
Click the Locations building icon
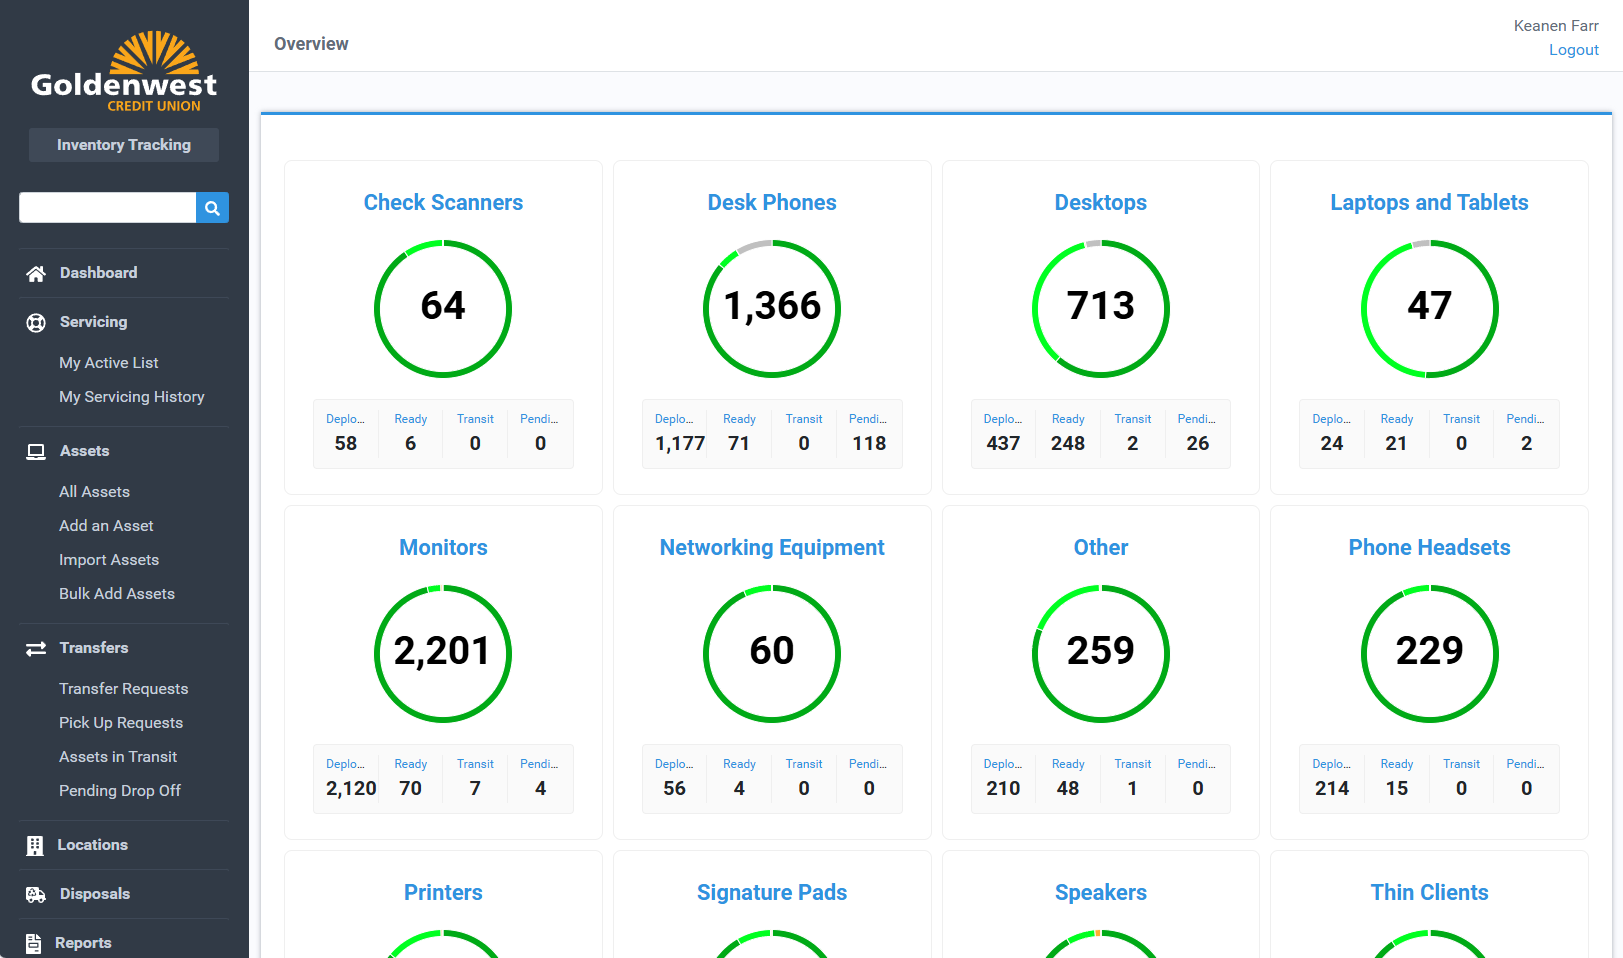(36, 845)
